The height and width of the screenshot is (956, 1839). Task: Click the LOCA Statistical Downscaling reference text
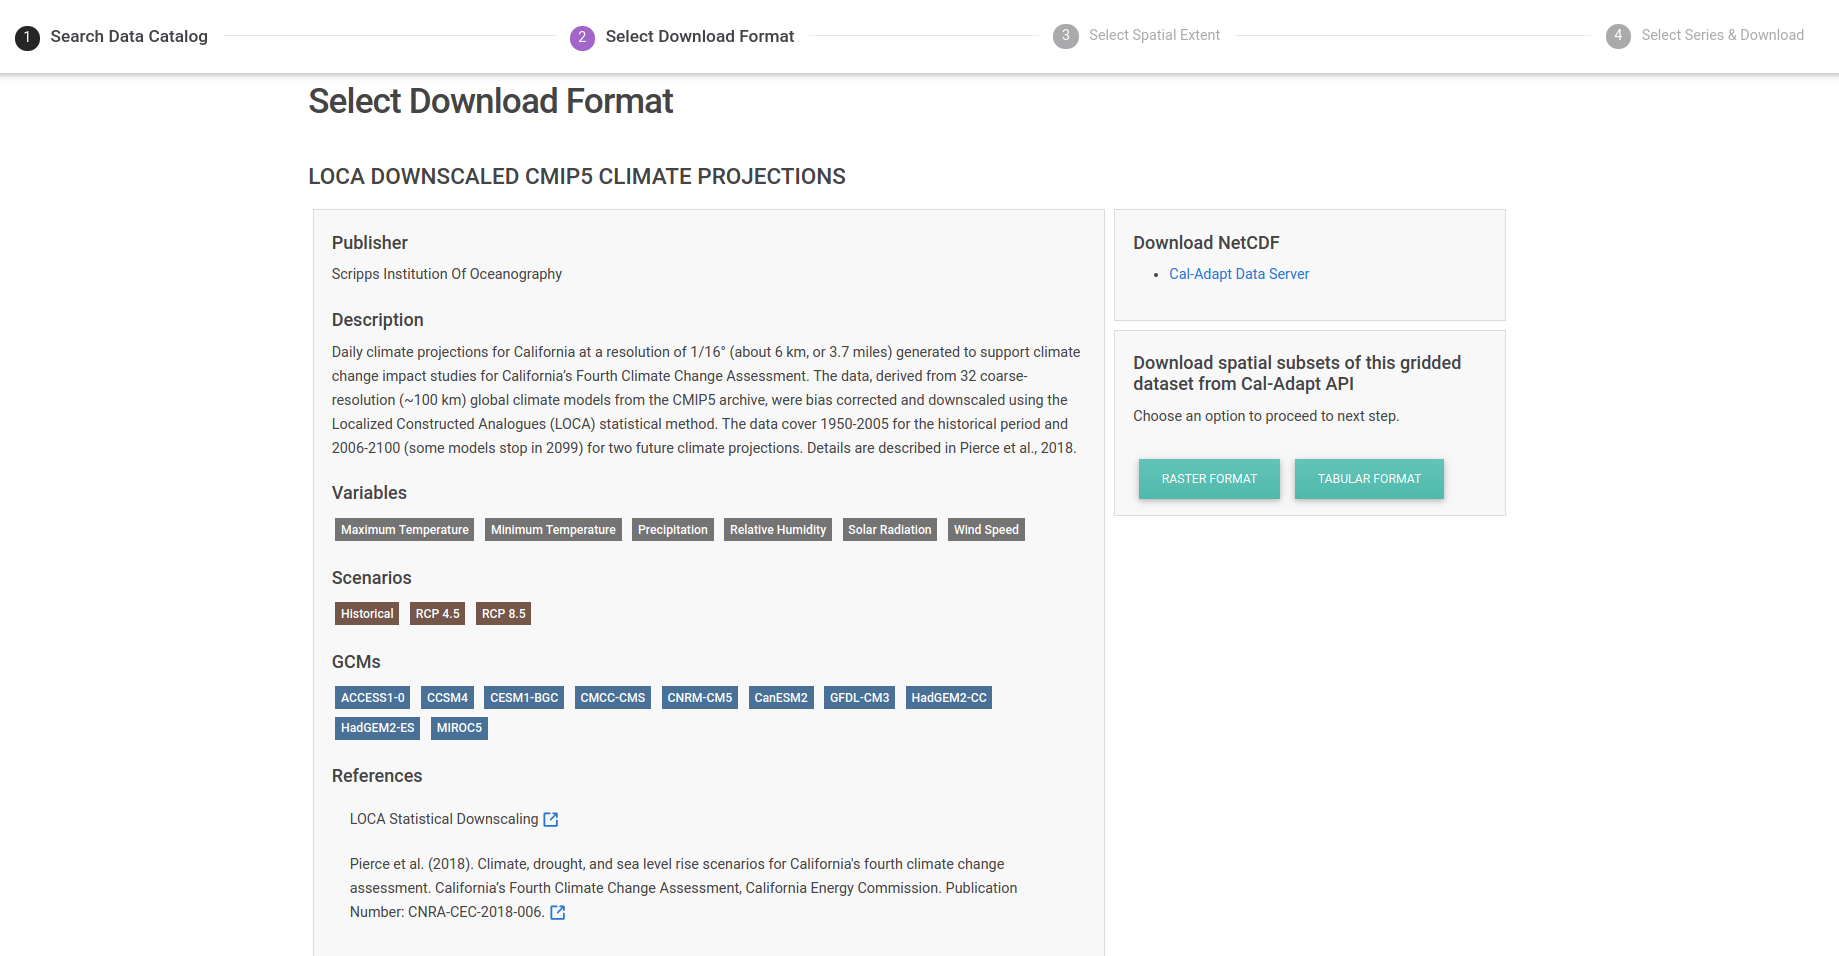(x=444, y=819)
